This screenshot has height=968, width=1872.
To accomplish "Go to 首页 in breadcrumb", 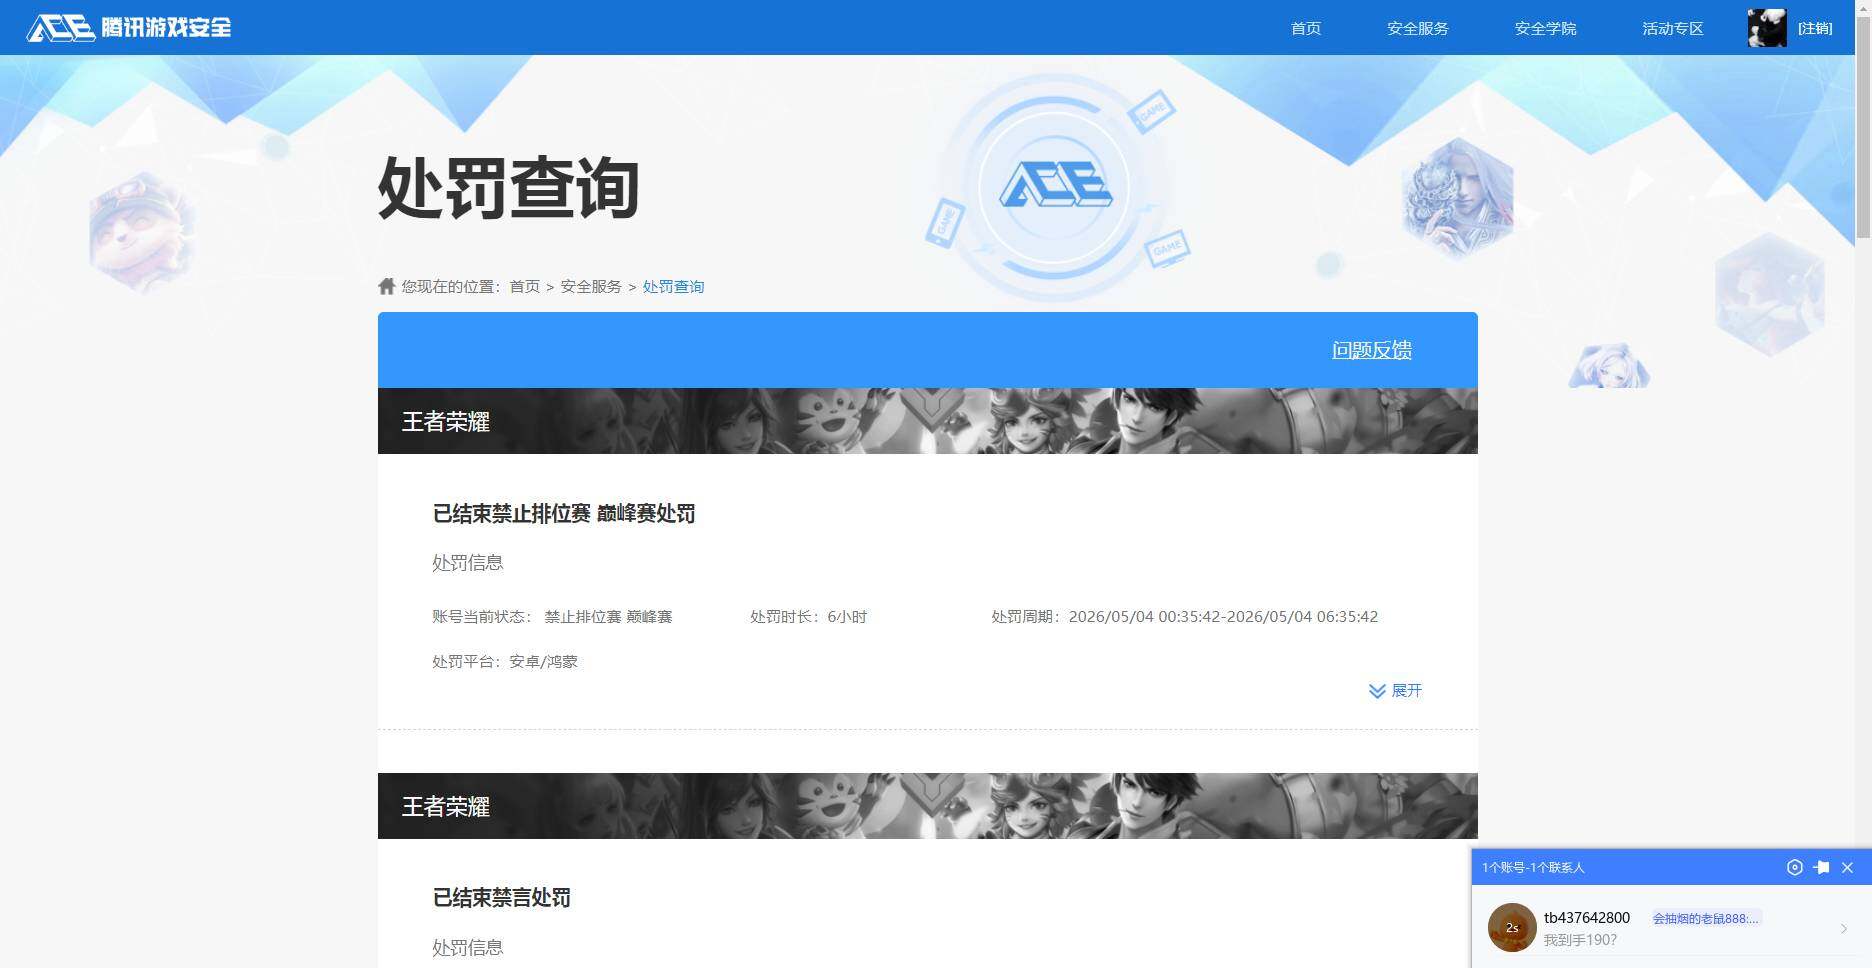I will click(524, 286).
